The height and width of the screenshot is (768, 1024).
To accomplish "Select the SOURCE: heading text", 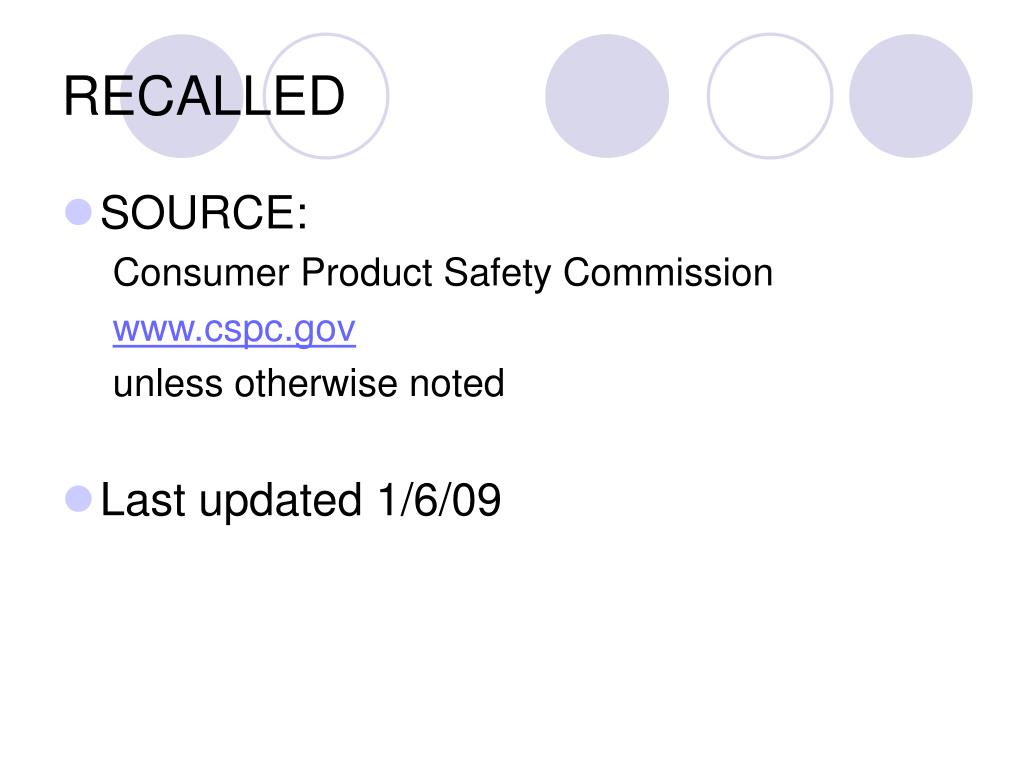I will (204, 212).
